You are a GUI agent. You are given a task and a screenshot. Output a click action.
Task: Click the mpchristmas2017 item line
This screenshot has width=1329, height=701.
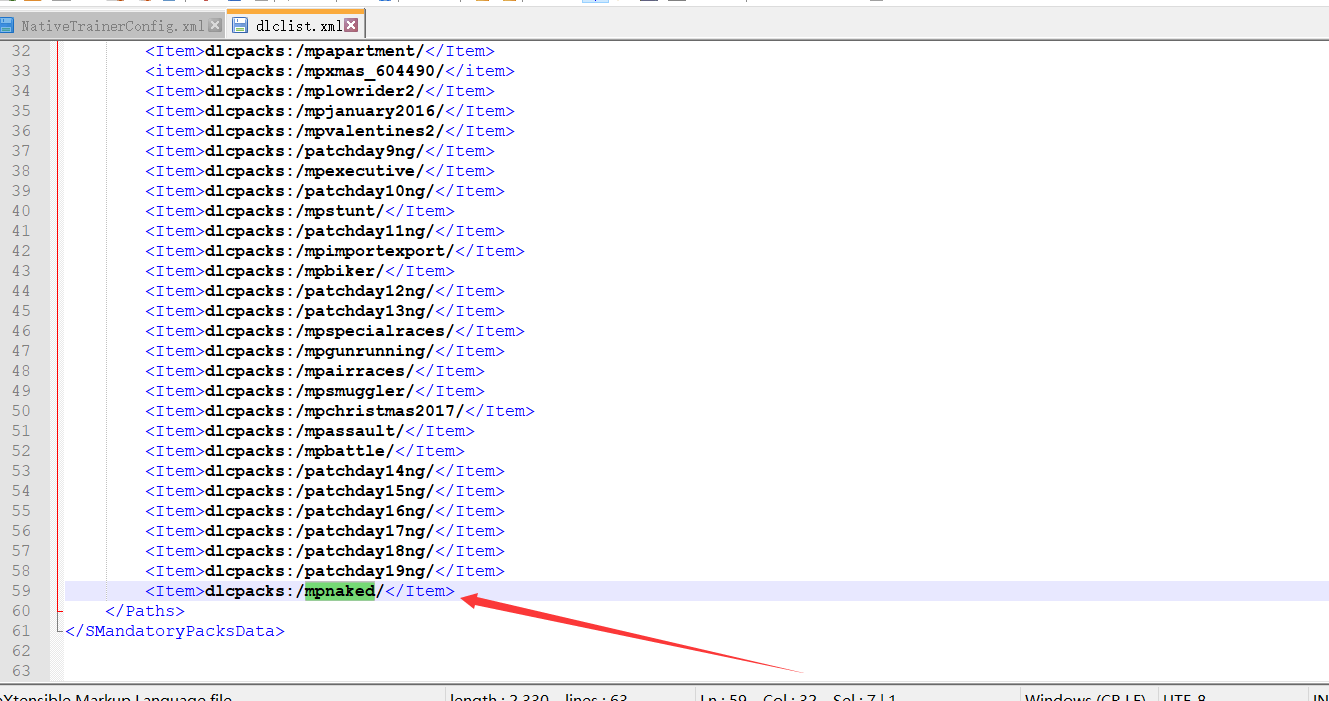[340, 411]
